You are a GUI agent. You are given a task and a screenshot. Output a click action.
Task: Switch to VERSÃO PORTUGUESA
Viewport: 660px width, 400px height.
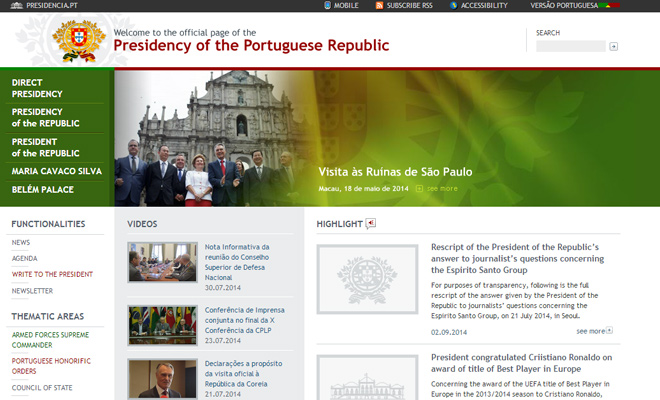pyautogui.click(x=564, y=5)
